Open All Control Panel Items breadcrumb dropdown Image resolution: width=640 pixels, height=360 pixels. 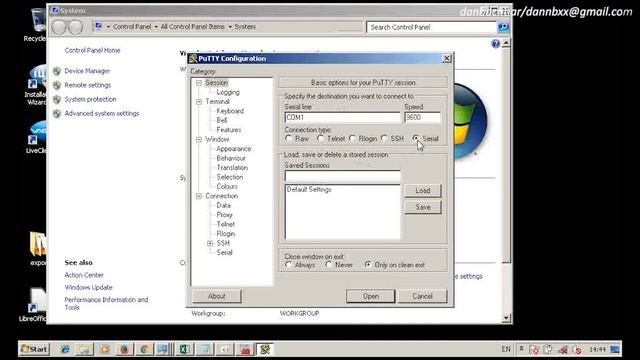[x=230, y=27]
